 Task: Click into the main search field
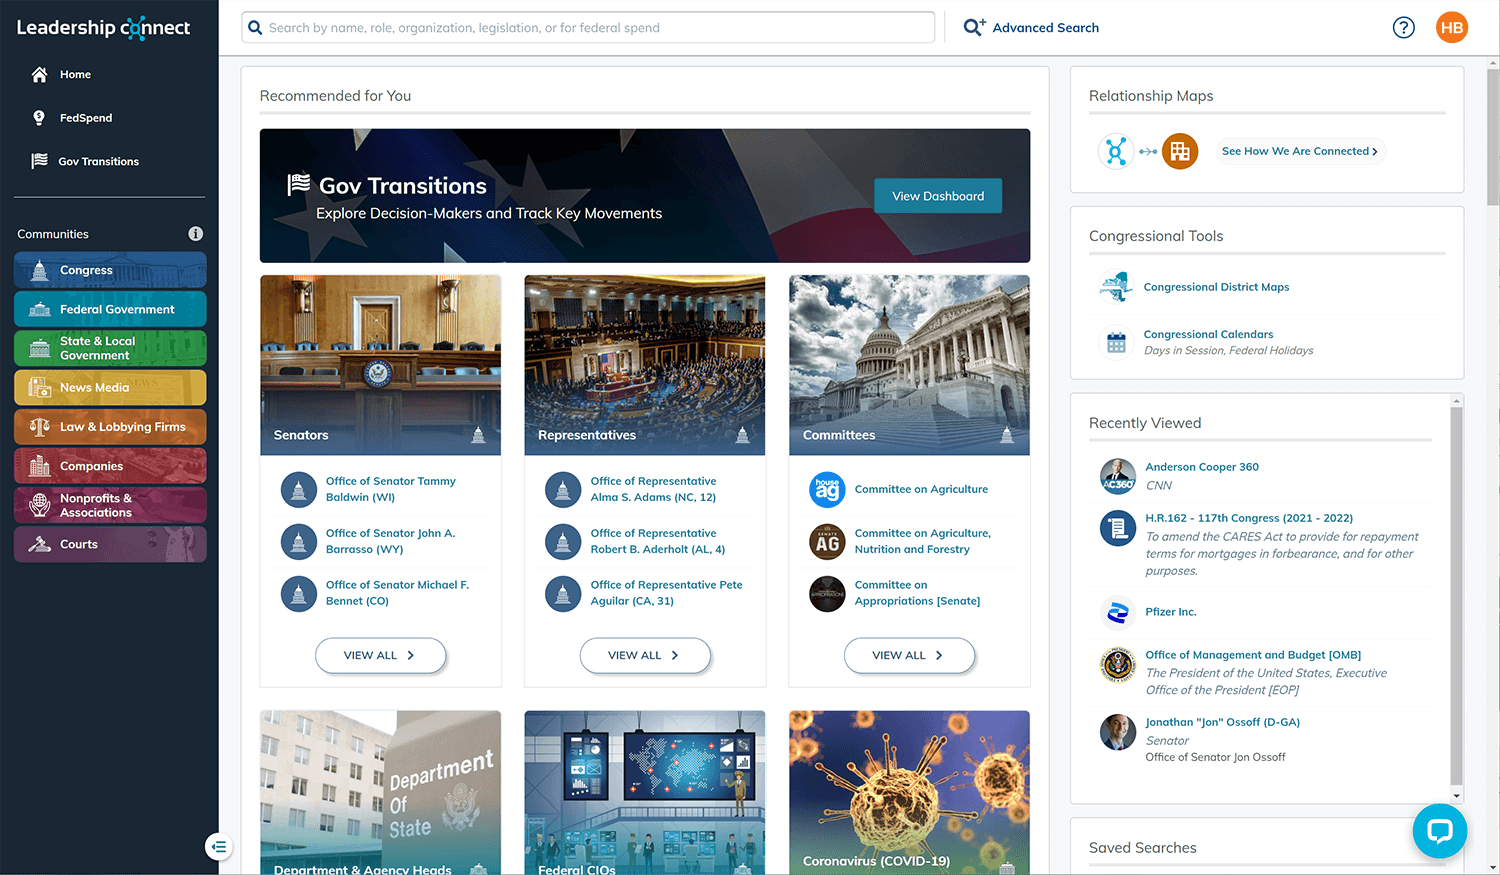click(588, 28)
